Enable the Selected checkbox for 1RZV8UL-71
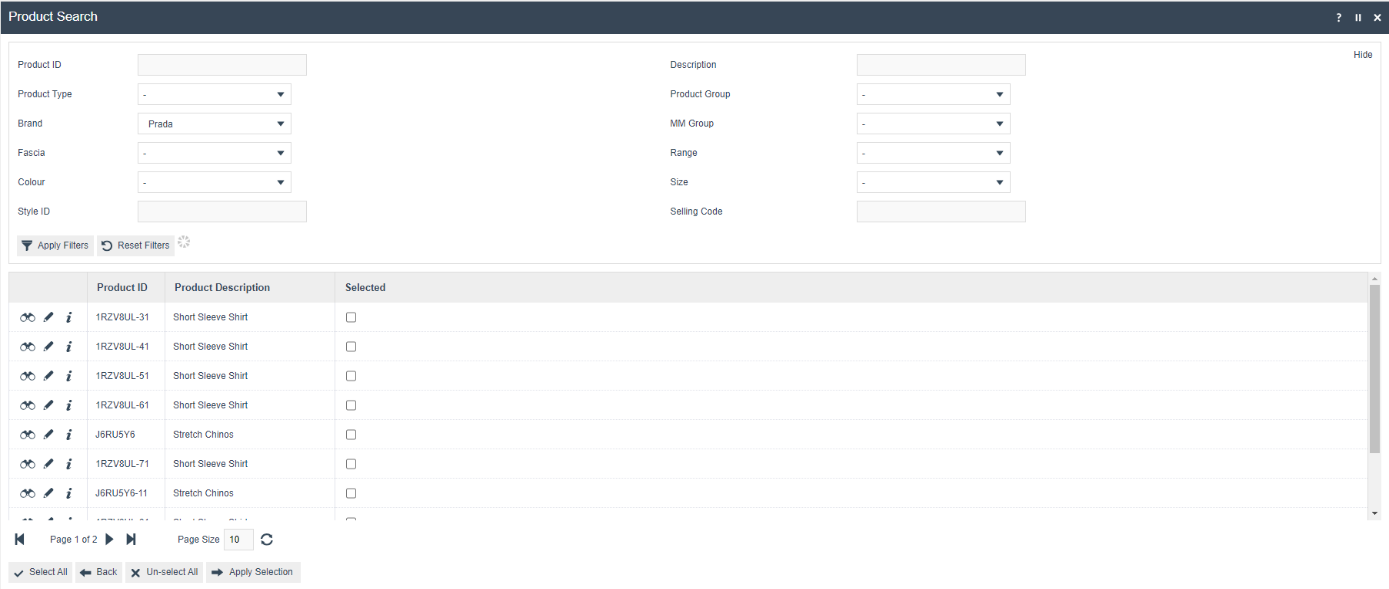The image size is (1389, 589). [x=350, y=463]
